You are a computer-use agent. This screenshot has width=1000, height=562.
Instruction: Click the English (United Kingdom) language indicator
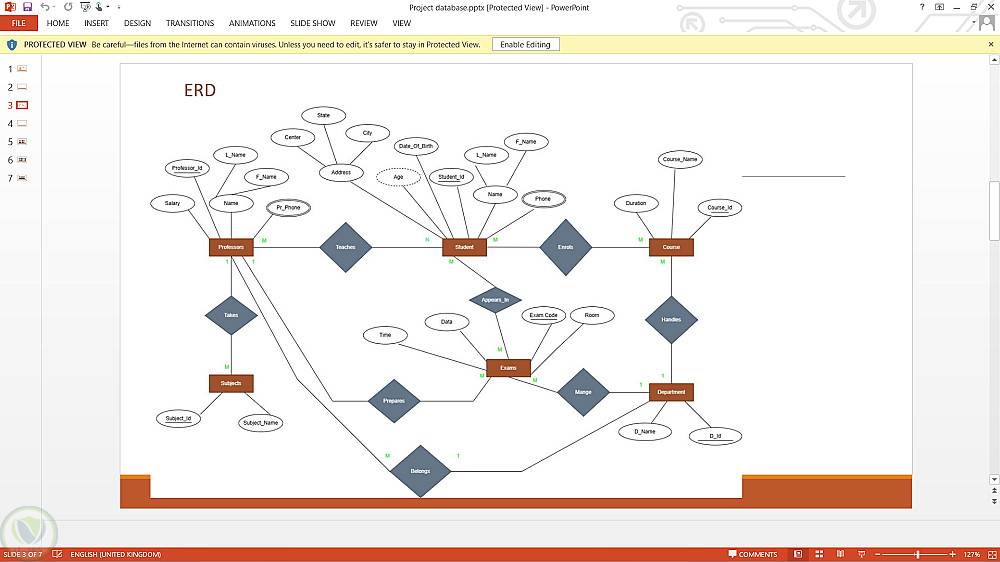pyautogui.click(x=115, y=554)
